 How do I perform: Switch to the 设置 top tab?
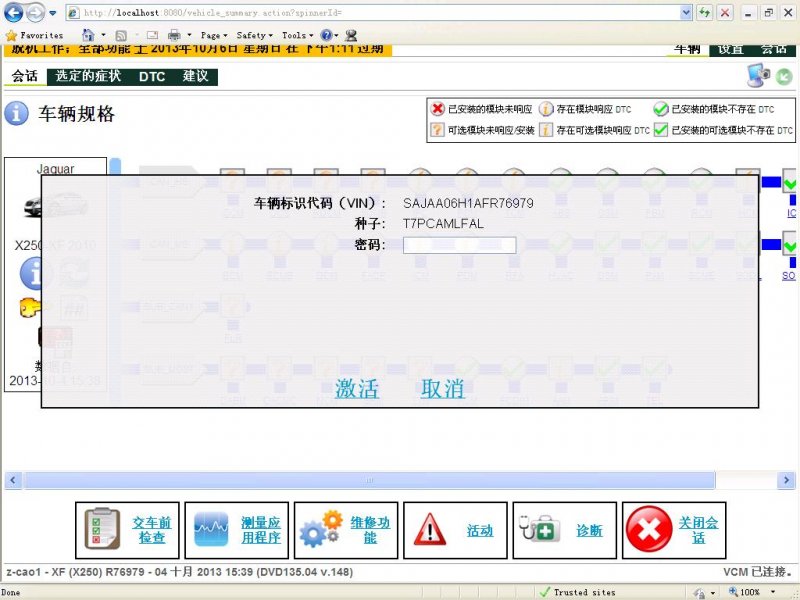coord(731,50)
